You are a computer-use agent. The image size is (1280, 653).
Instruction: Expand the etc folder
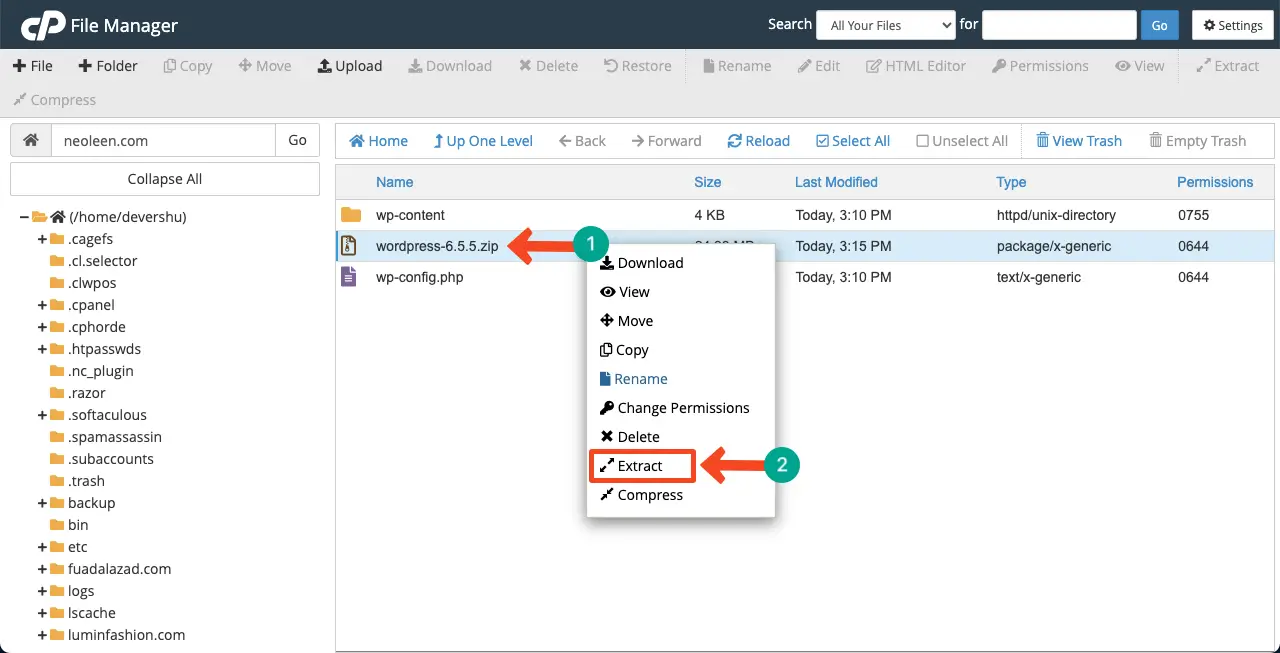tap(42, 547)
